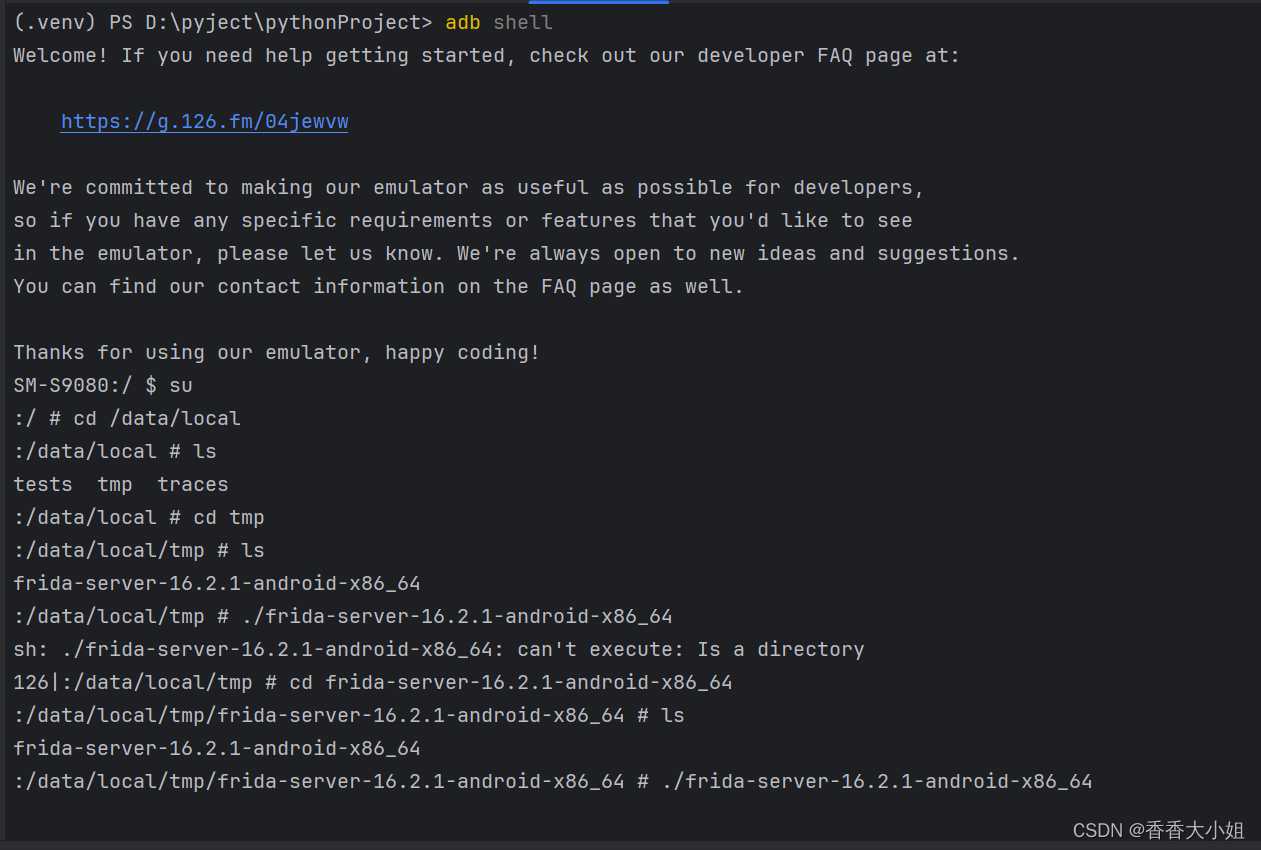Click the yellow 'adb' command text

(x=463, y=22)
